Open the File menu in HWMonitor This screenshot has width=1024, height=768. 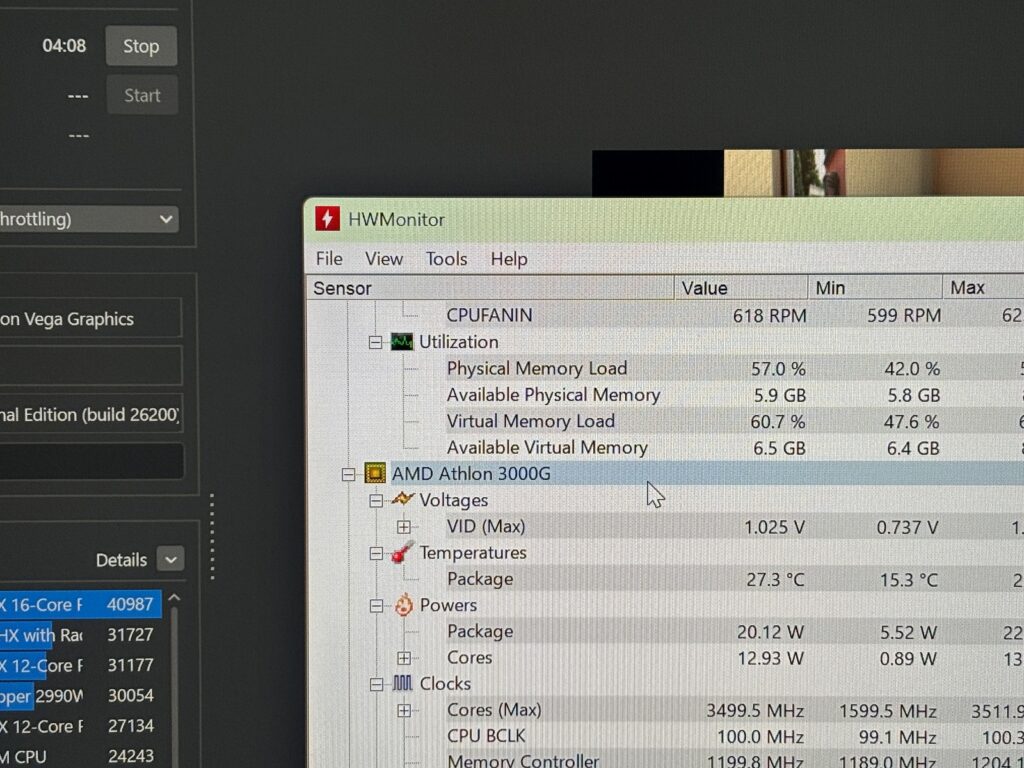329,259
